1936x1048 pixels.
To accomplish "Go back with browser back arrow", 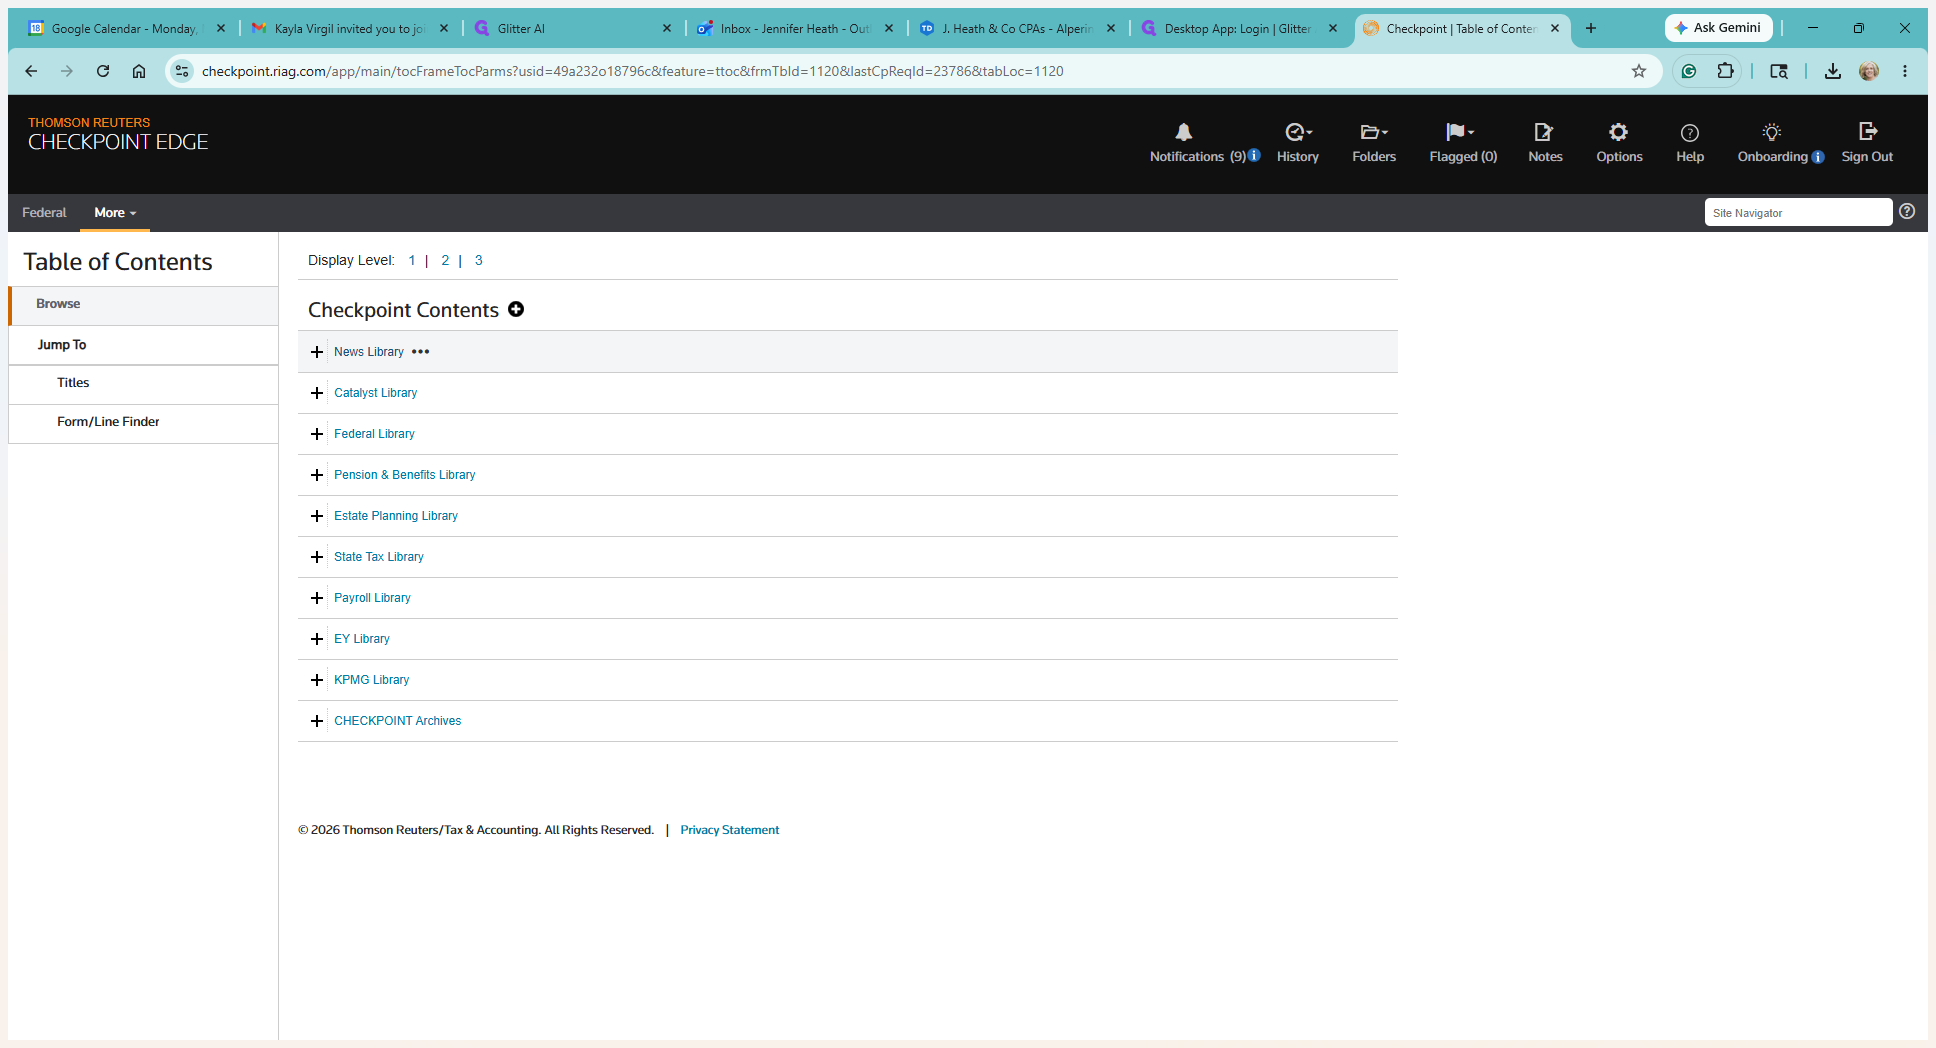I will point(31,71).
